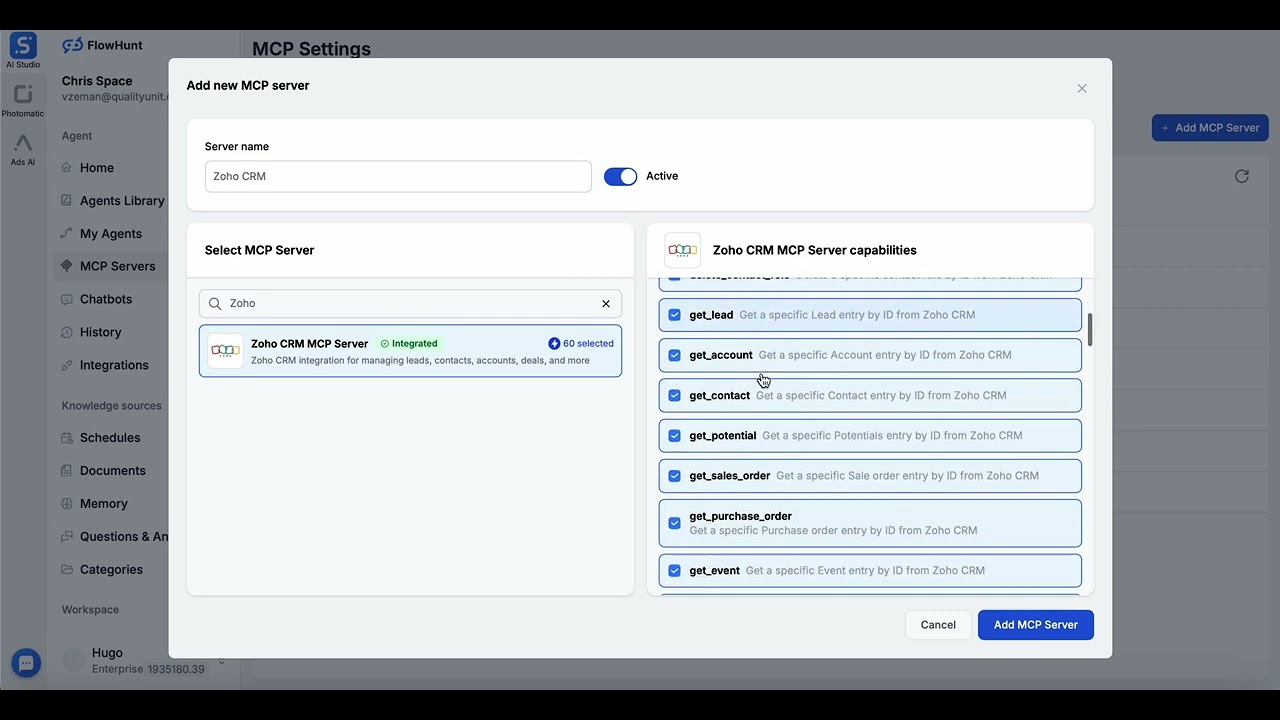Click the Zoho CRM logo in server list
Image resolution: width=1280 pixels, height=720 pixels.
225,351
